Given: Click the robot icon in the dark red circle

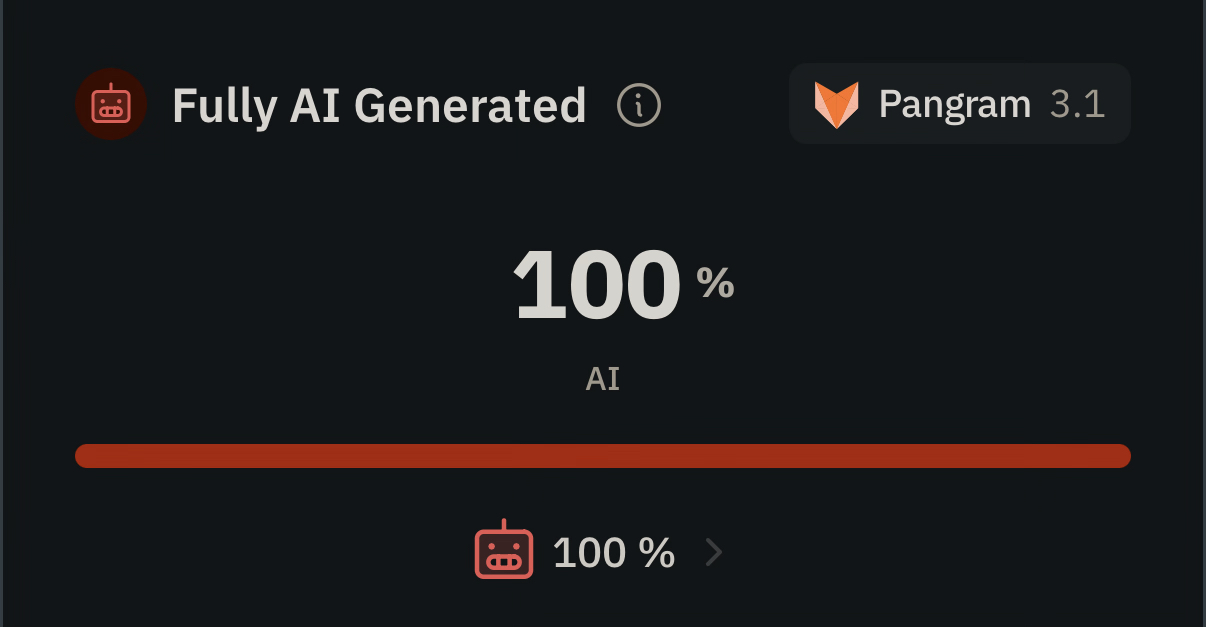Looking at the screenshot, I should [111, 105].
